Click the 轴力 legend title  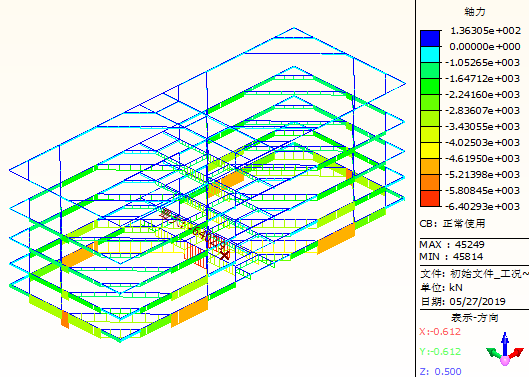[x=475, y=12]
